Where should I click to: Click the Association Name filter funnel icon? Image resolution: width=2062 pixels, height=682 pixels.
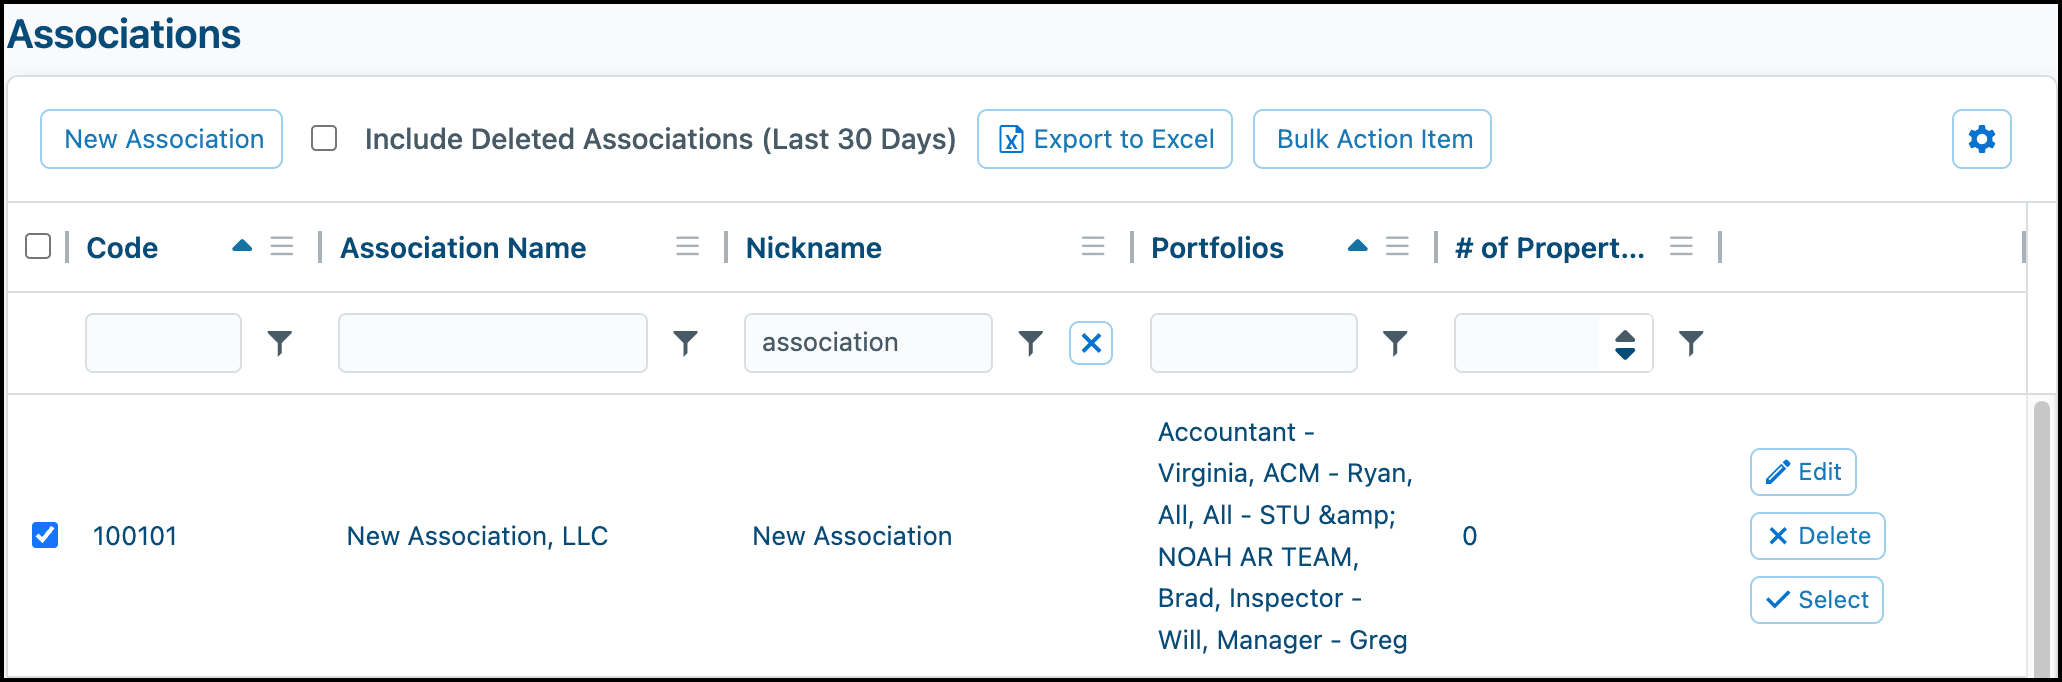[685, 343]
